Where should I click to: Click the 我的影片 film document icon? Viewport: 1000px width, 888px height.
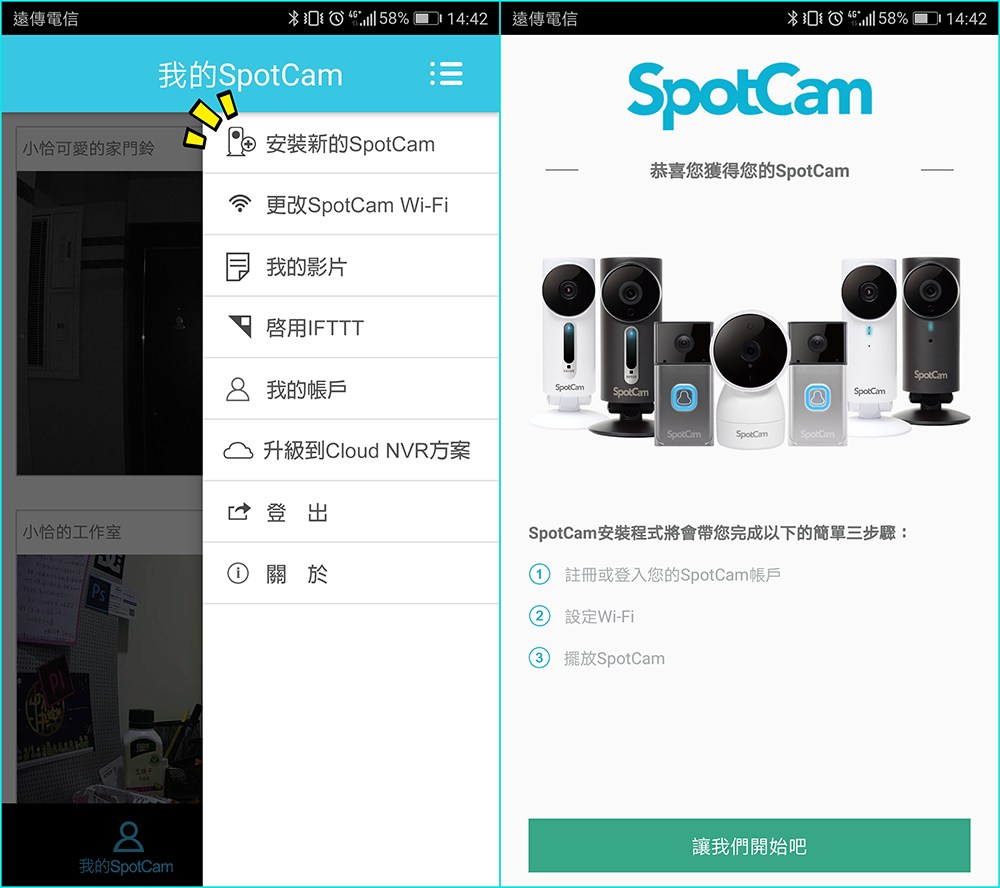tap(238, 267)
